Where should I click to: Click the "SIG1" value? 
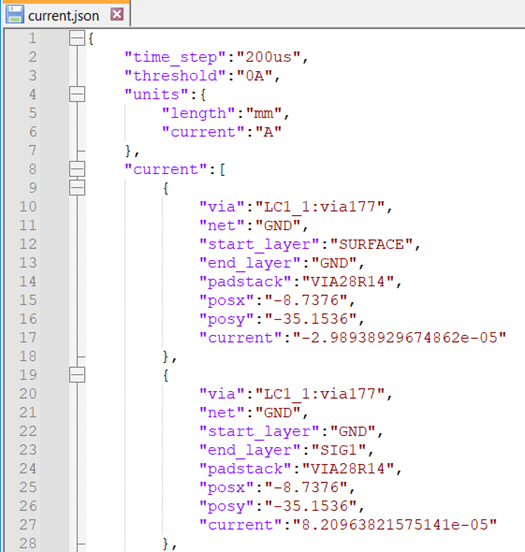pos(338,450)
